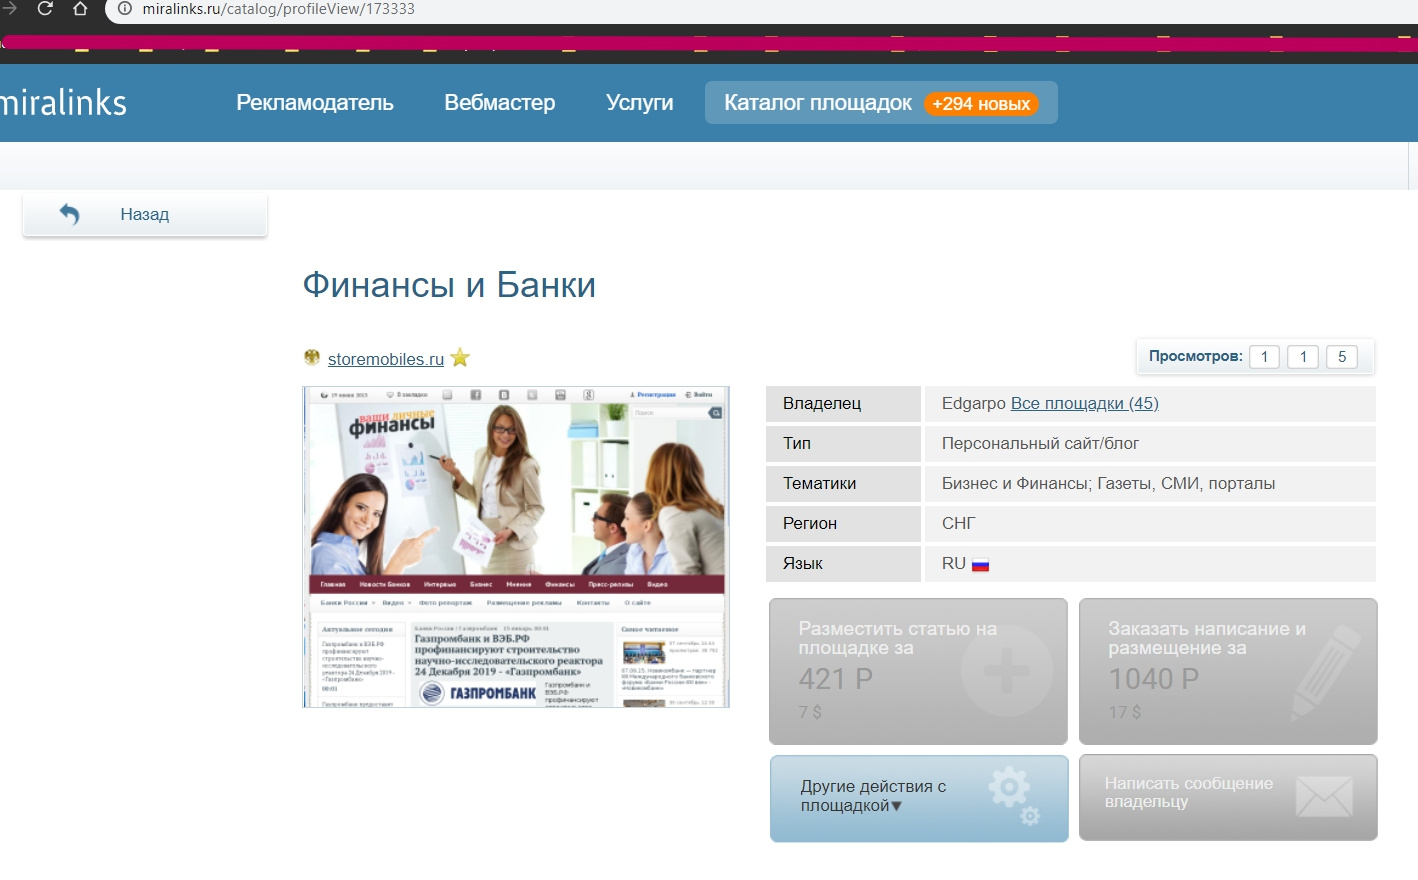The height and width of the screenshot is (880, 1418).
Task: Open the Вебмастер menu
Action: click(500, 103)
